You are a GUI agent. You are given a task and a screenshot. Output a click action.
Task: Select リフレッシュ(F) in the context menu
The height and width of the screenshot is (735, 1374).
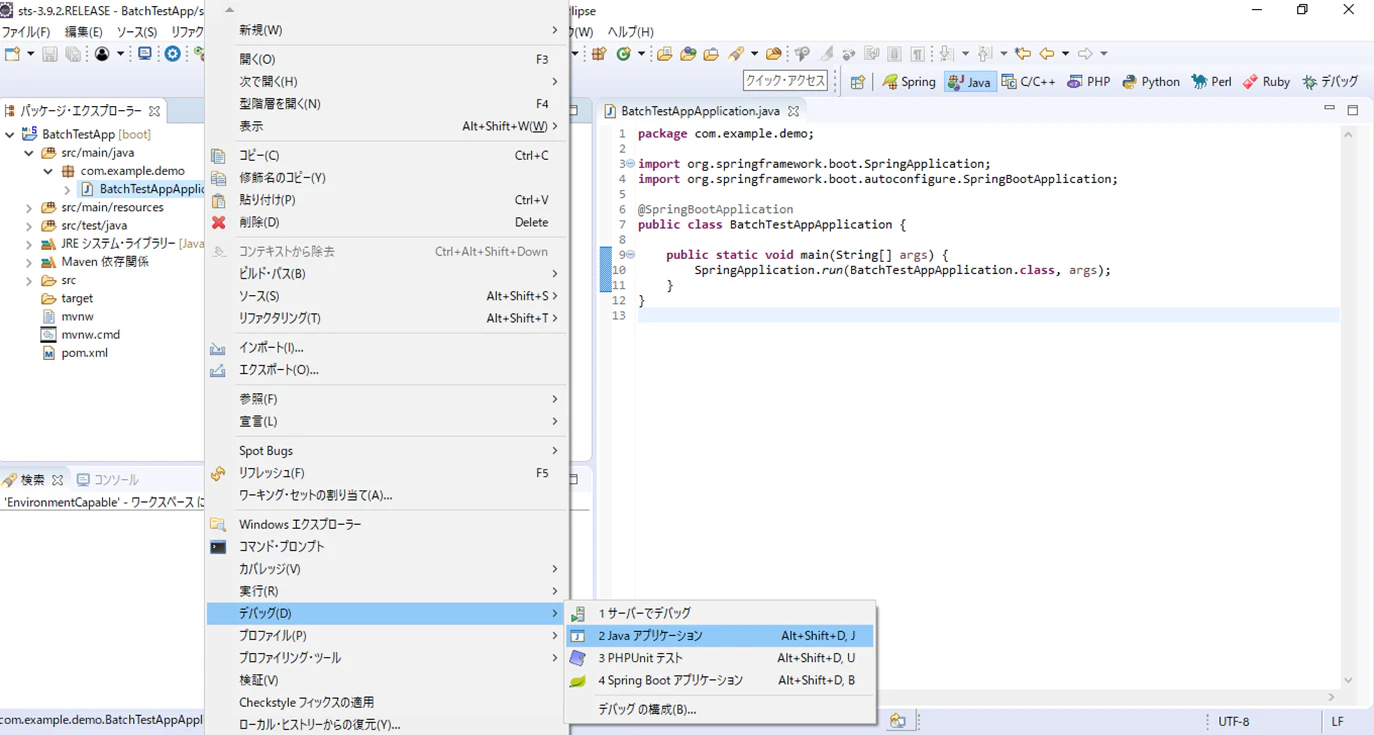386,473
